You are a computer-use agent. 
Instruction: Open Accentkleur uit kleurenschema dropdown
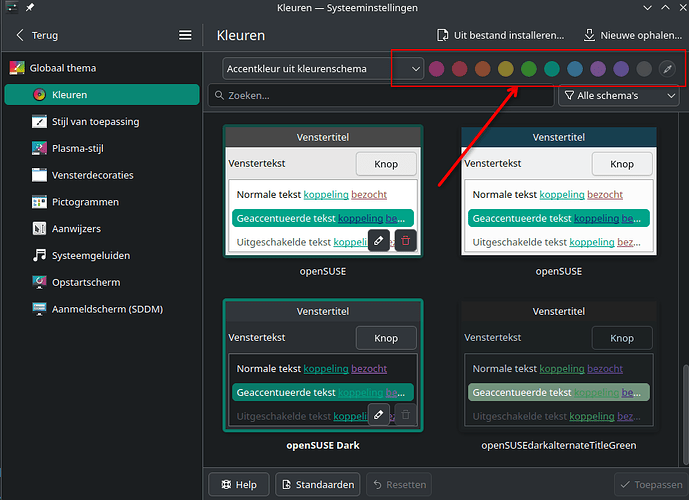(x=323, y=69)
